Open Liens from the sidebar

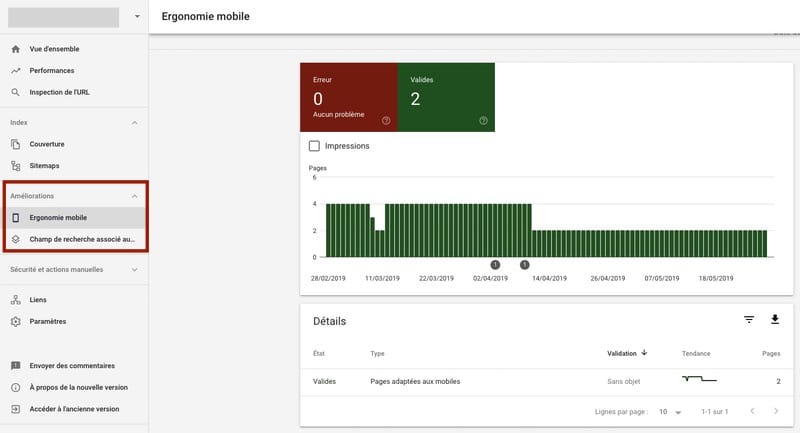pyautogui.click(x=38, y=299)
